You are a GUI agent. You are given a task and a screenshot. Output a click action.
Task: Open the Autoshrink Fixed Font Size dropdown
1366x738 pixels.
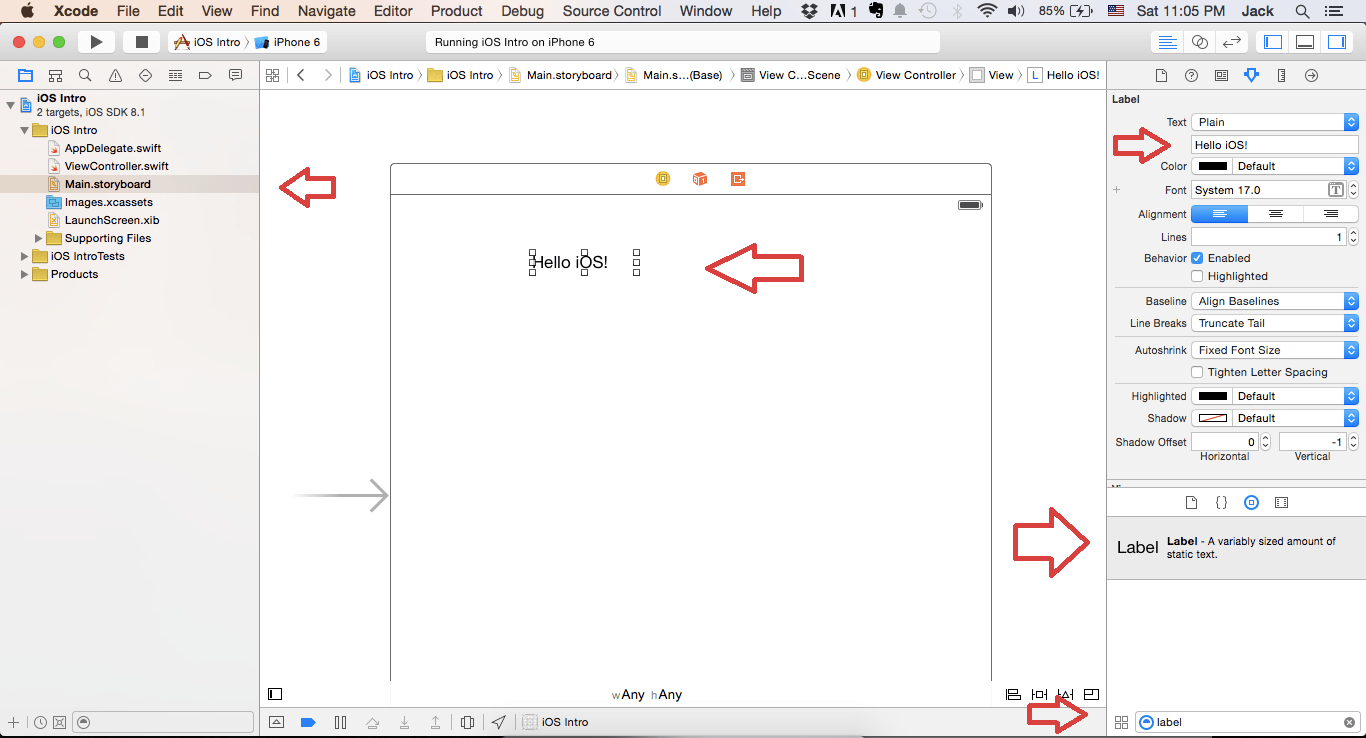[x=1275, y=350]
